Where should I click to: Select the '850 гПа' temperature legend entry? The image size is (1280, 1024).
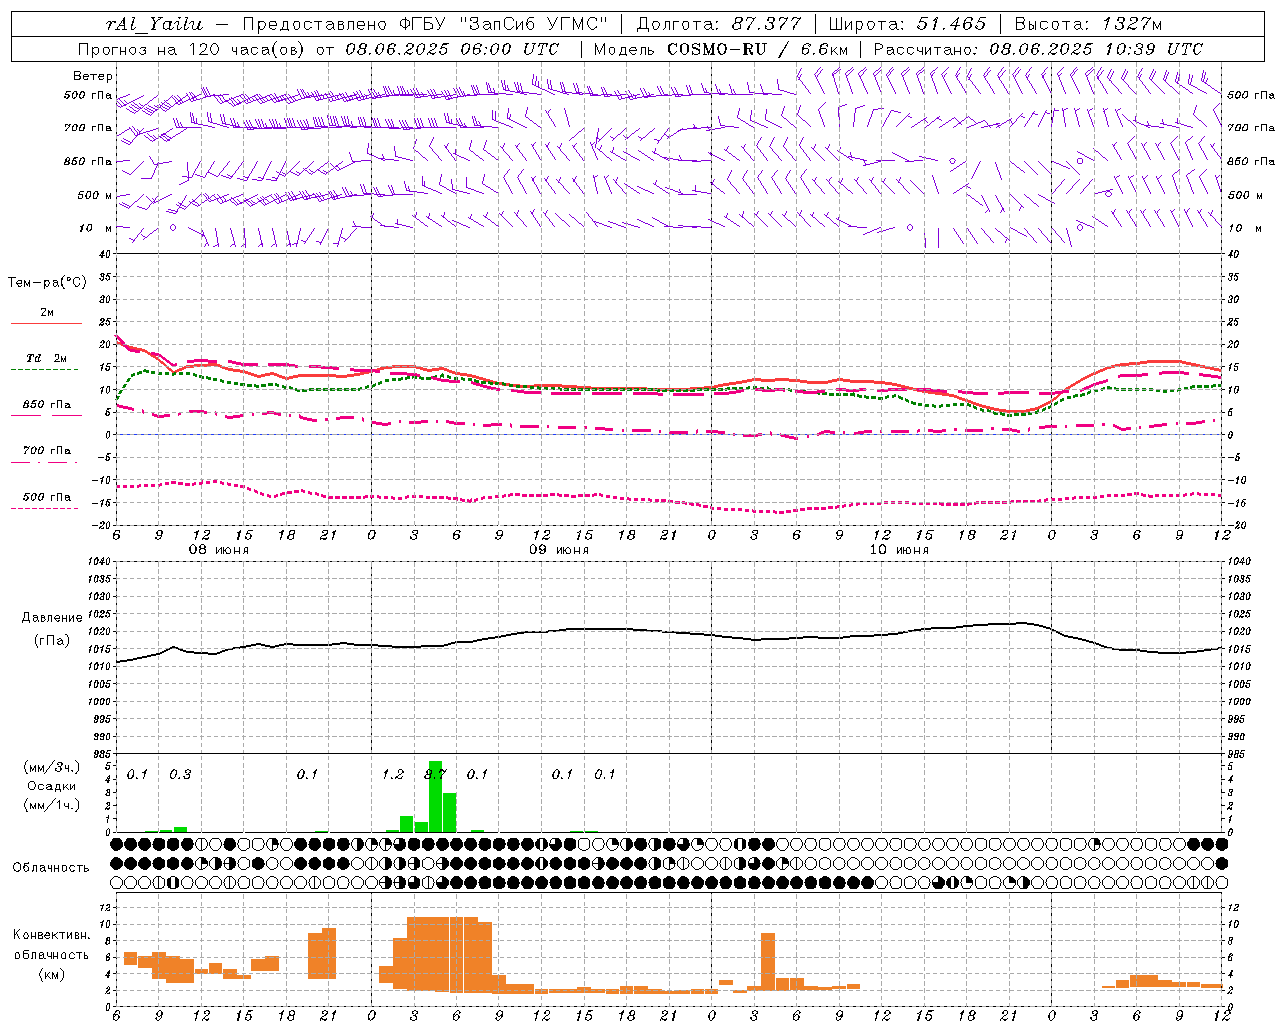pos(46,405)
